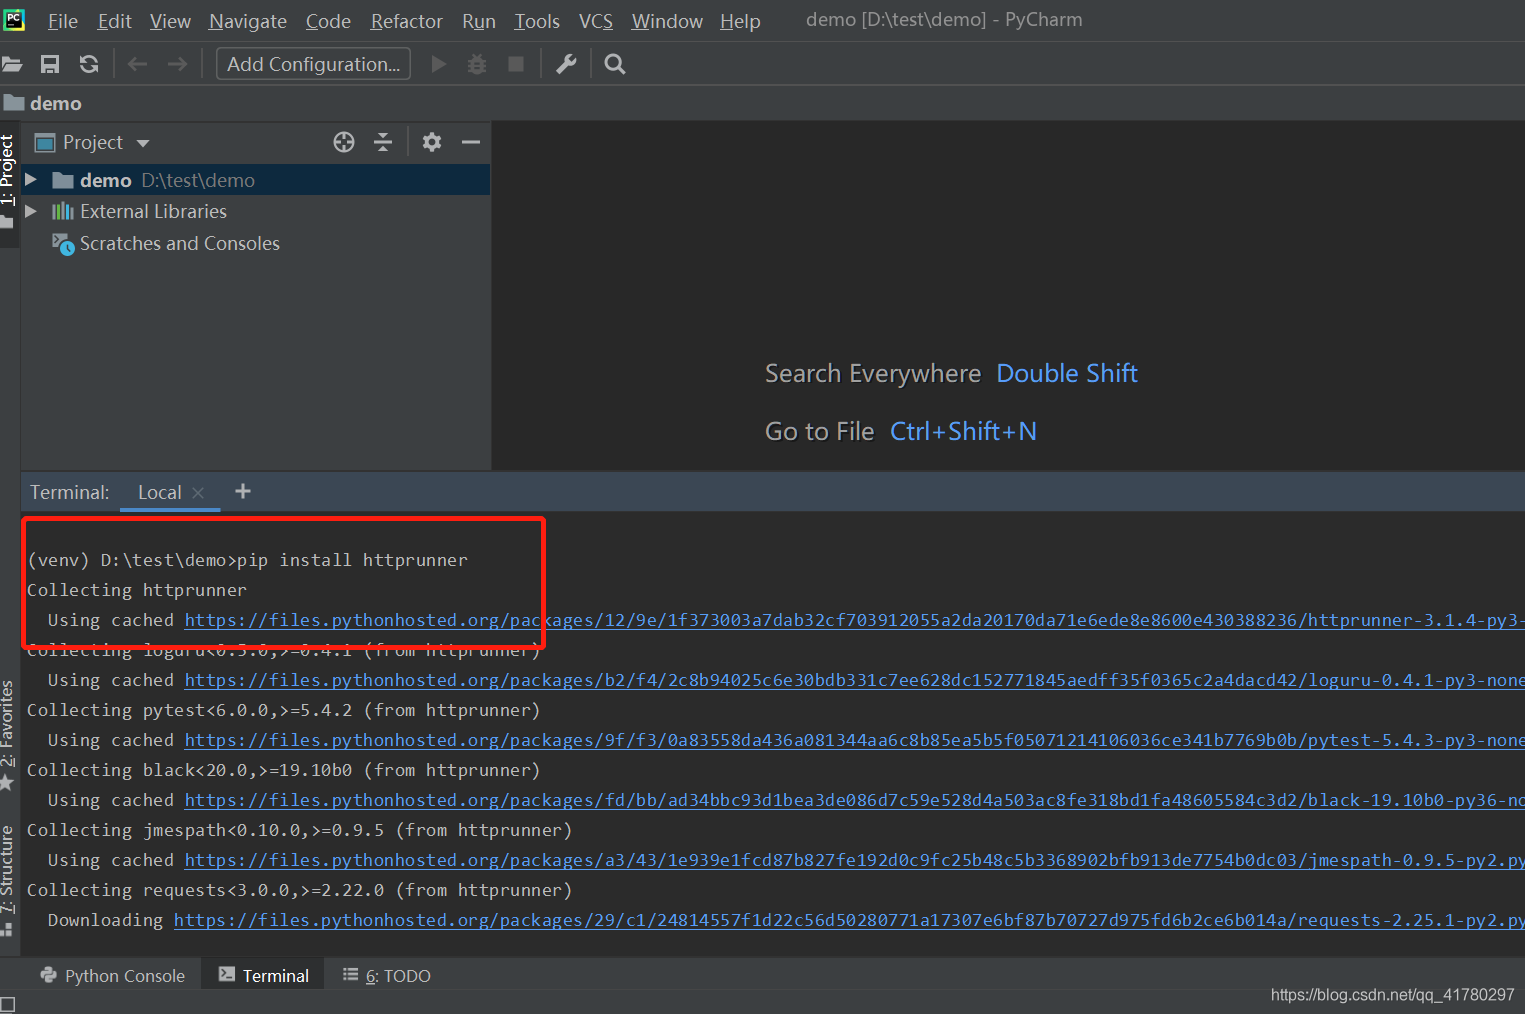The height and width of the screenshot is (1014, 1525).
Task: Select External Libraries tree row
Action: (256, 211)
